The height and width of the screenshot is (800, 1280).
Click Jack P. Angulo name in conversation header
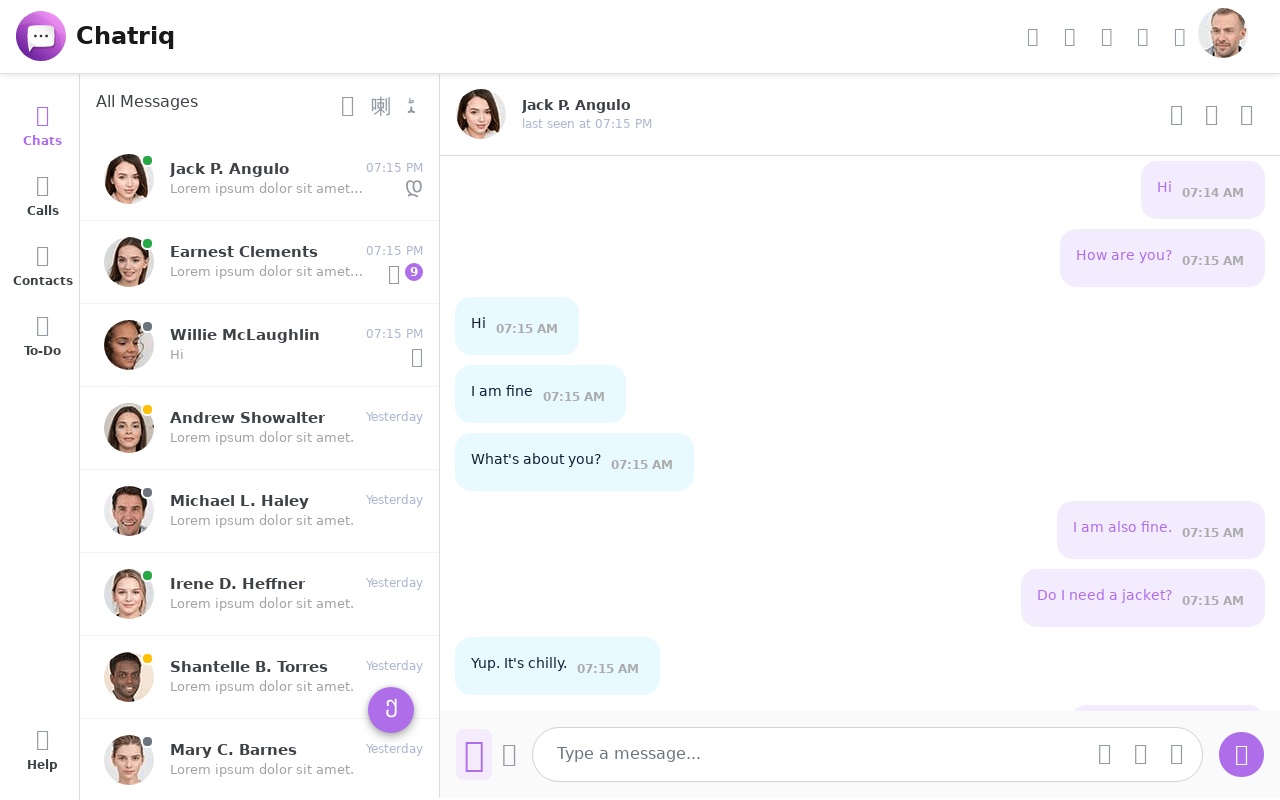click(x=576, y=105)
